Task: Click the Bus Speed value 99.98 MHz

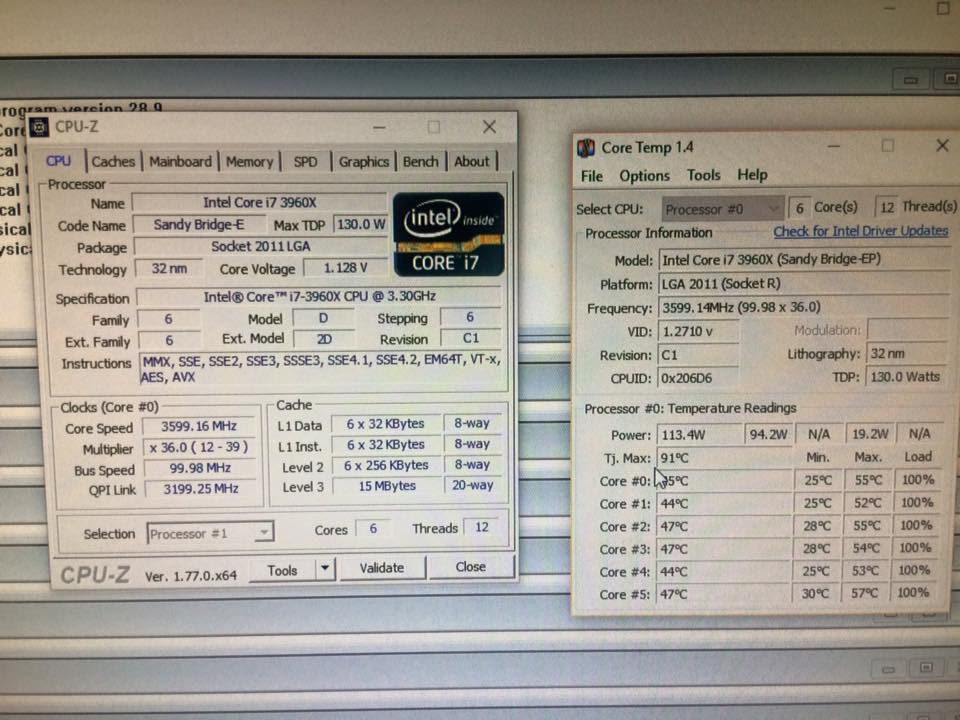Action: pyautogui.click(x=201, y=468)
